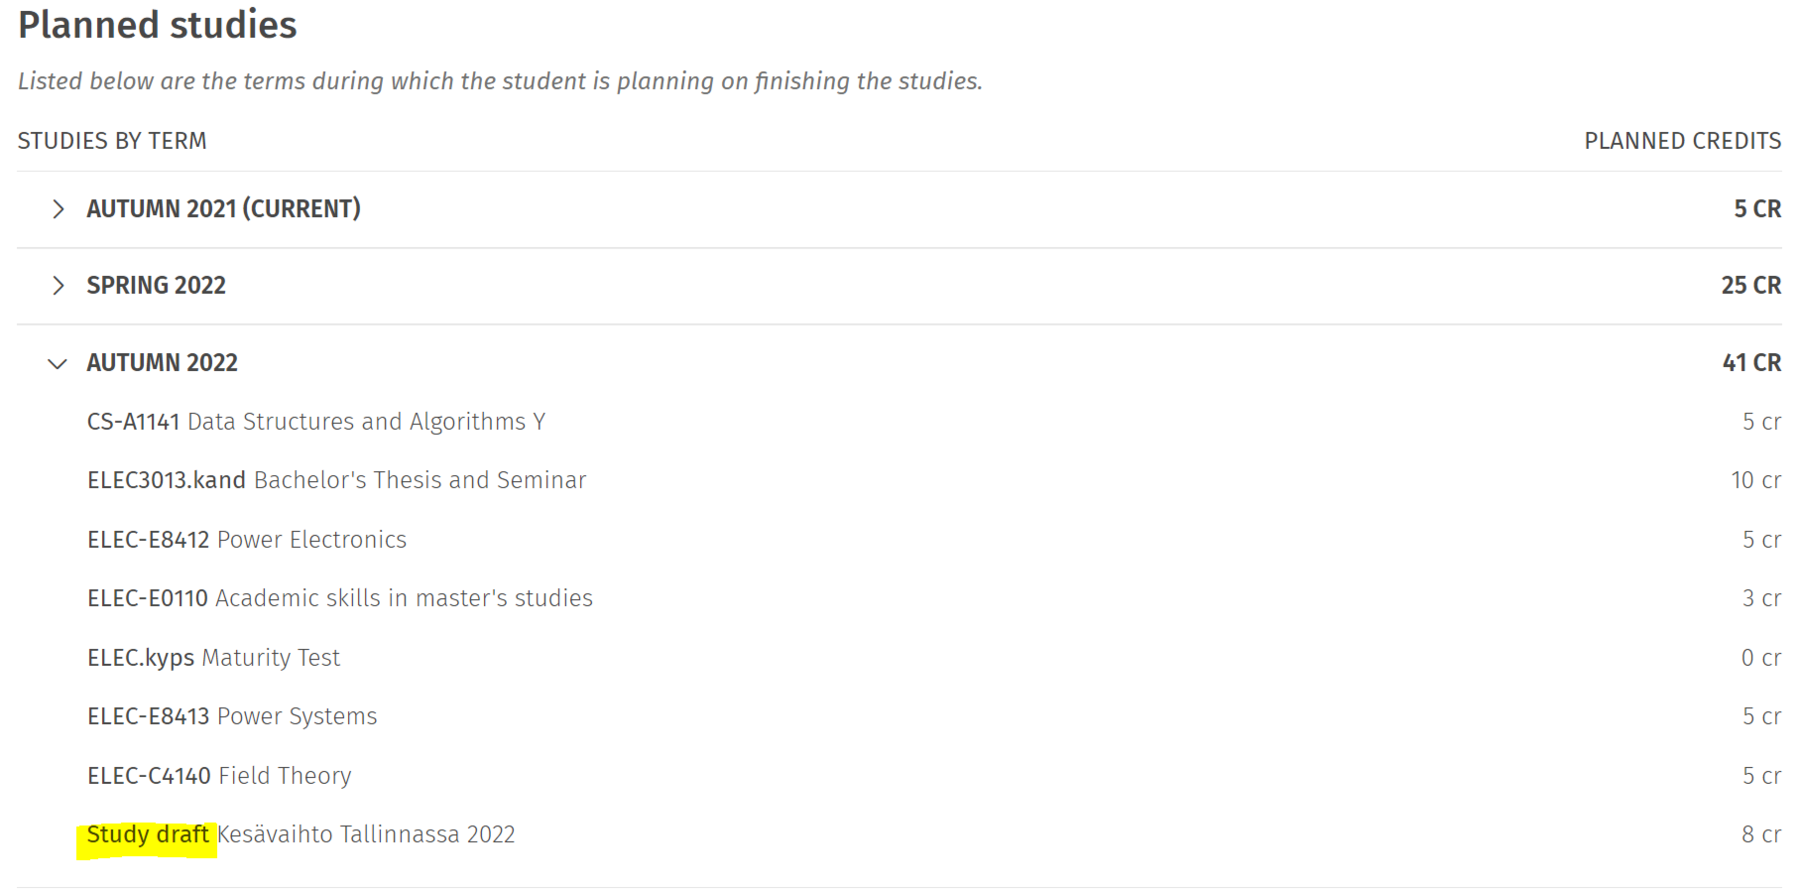Screen dimensions: 1800x890
Task: Select the ELEC-E8412 Power Electronics course
Action: (247, 540)
